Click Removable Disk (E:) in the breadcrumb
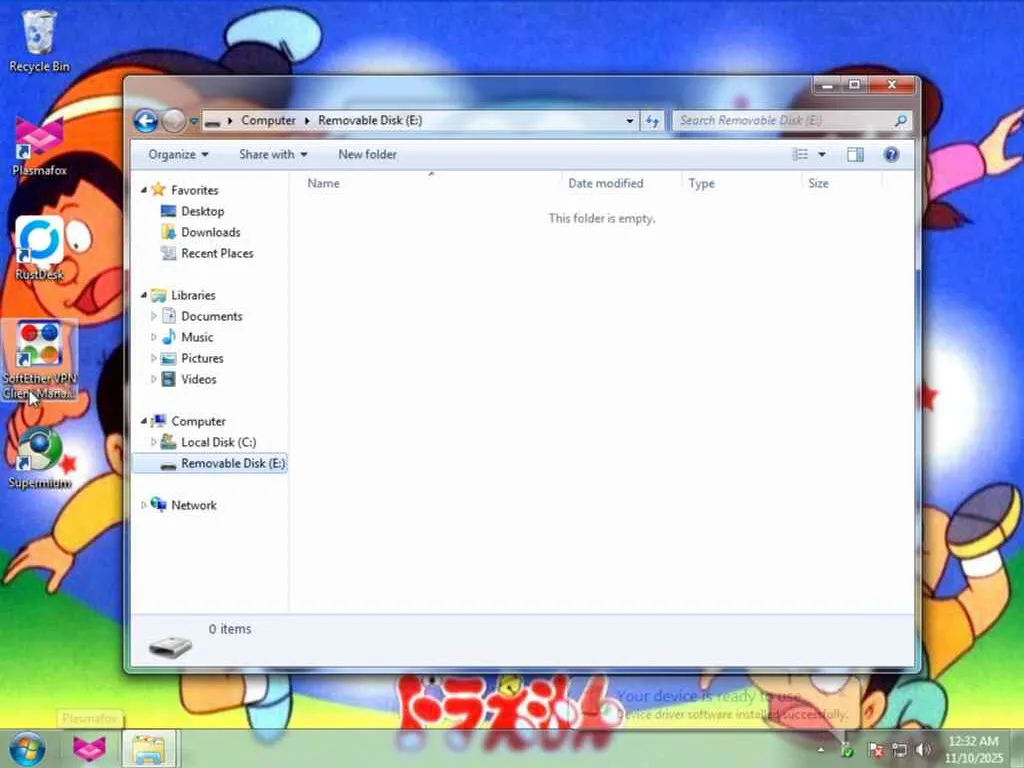 pyautogui.click(x=370, y=120)
